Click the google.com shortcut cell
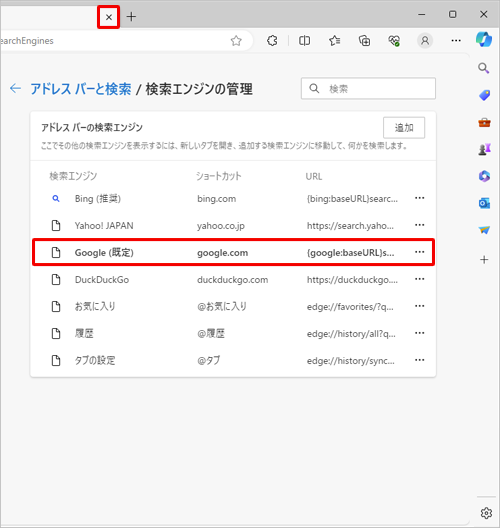 coord(223,253)
